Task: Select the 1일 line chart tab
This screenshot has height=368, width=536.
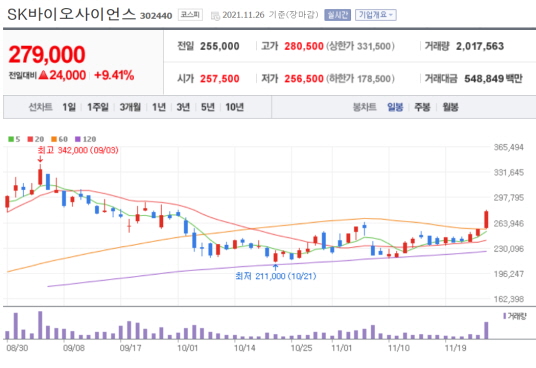Action: click(x=69, y=107)
